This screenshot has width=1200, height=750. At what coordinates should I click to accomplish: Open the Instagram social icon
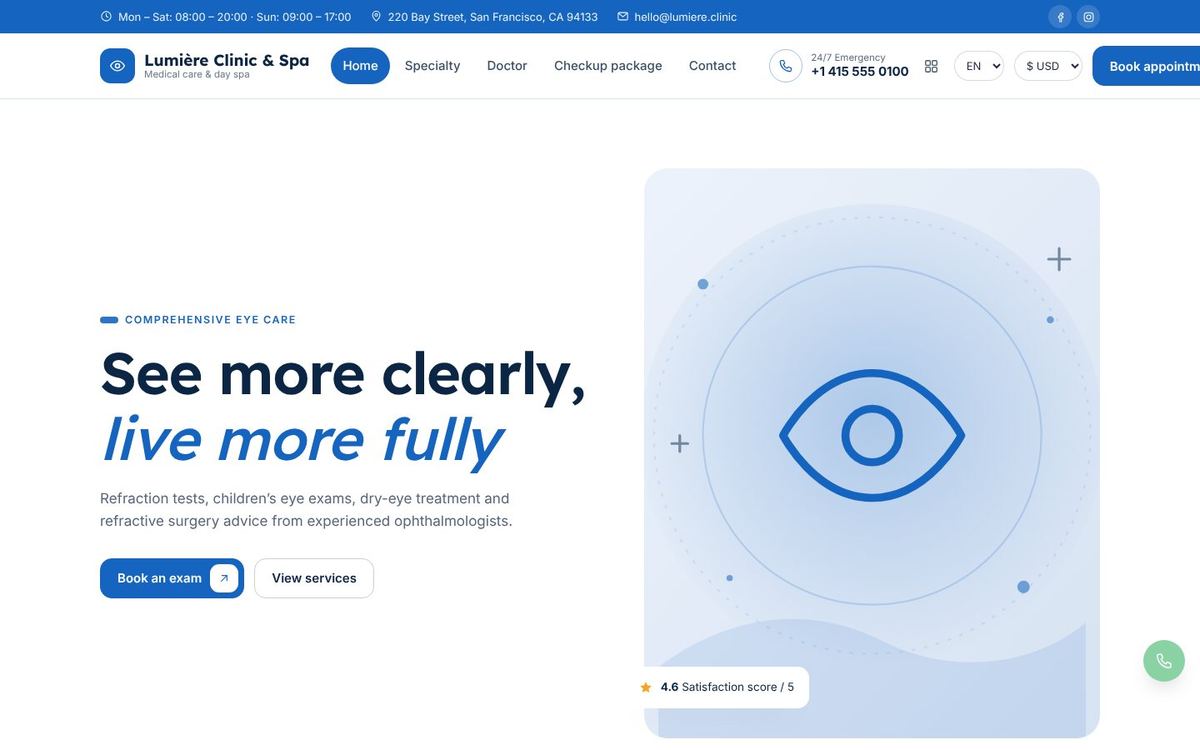(1089, 17)
